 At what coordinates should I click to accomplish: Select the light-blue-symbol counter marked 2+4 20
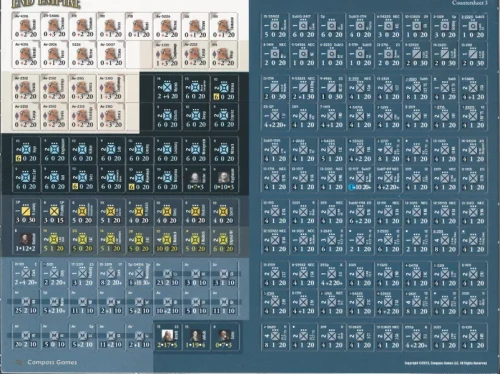pyautogui.click(x=167, y=88)
